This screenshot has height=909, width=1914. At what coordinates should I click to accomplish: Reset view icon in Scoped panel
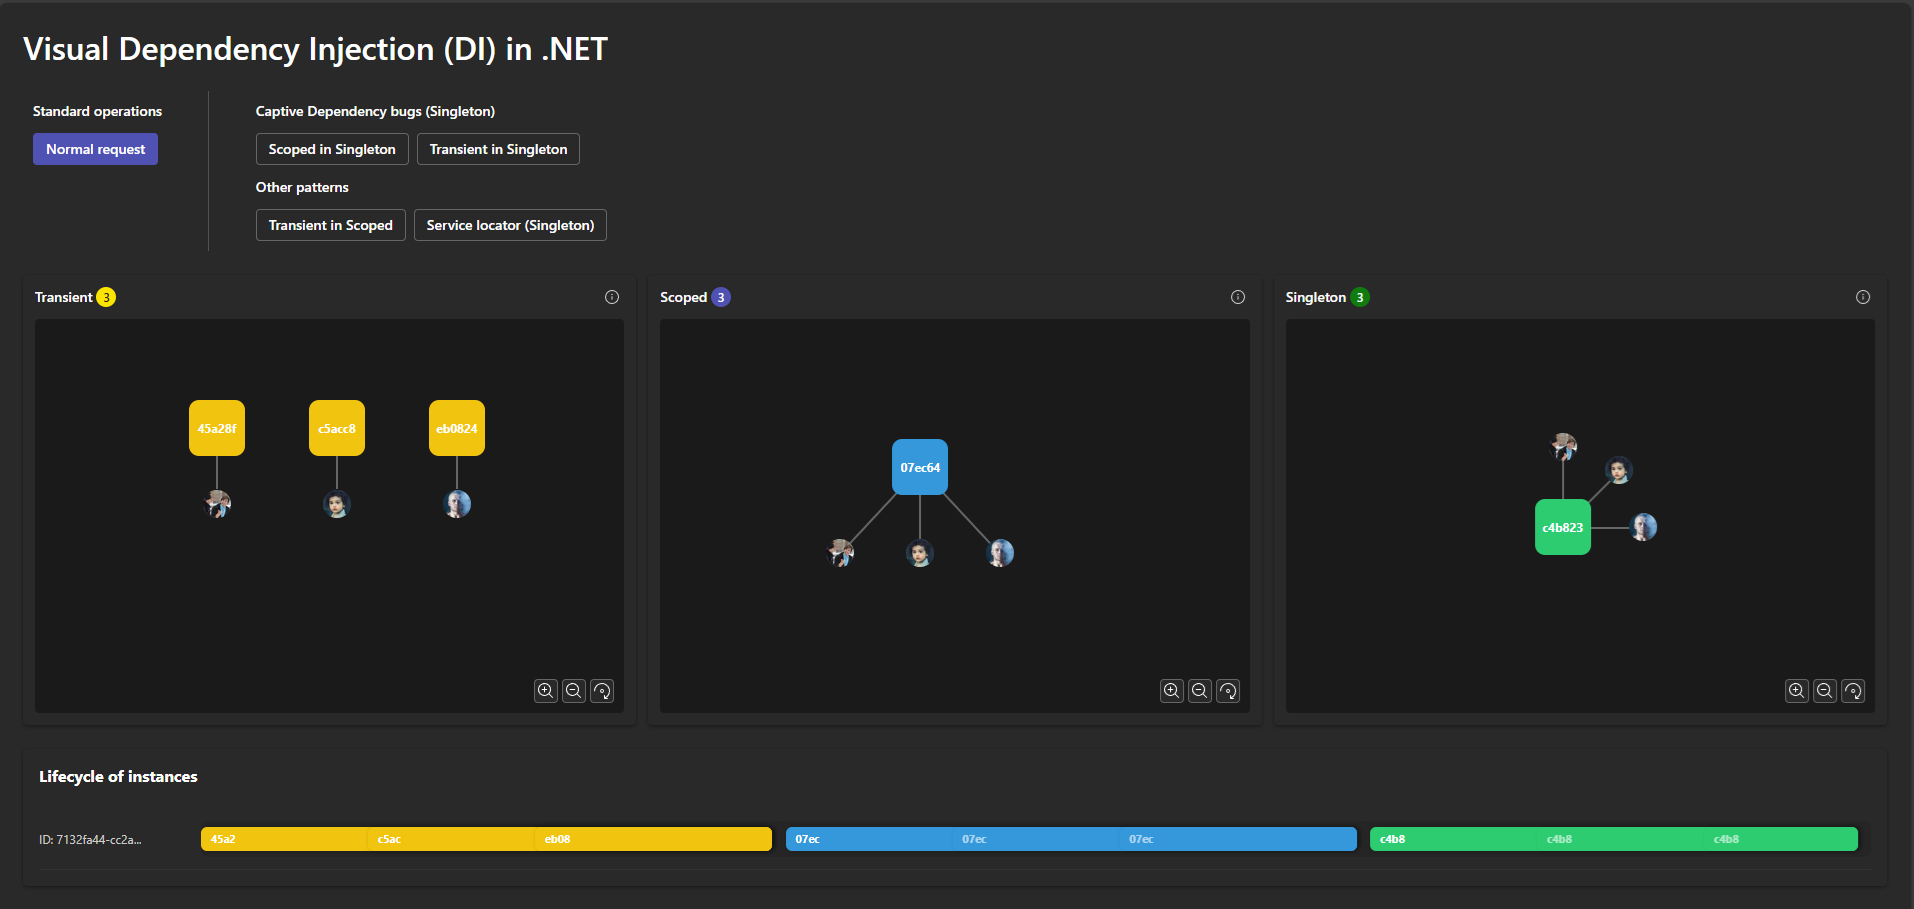tap(1228, 691)
